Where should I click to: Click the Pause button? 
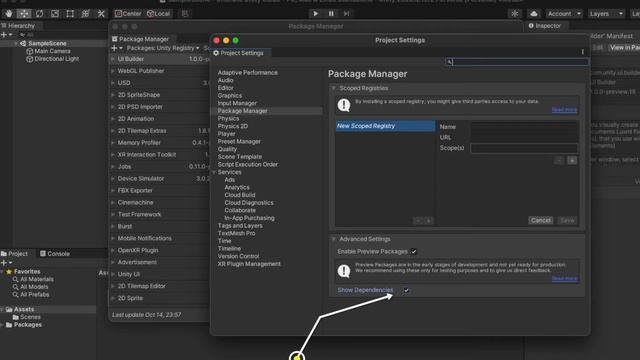click(x=331, y=13)
